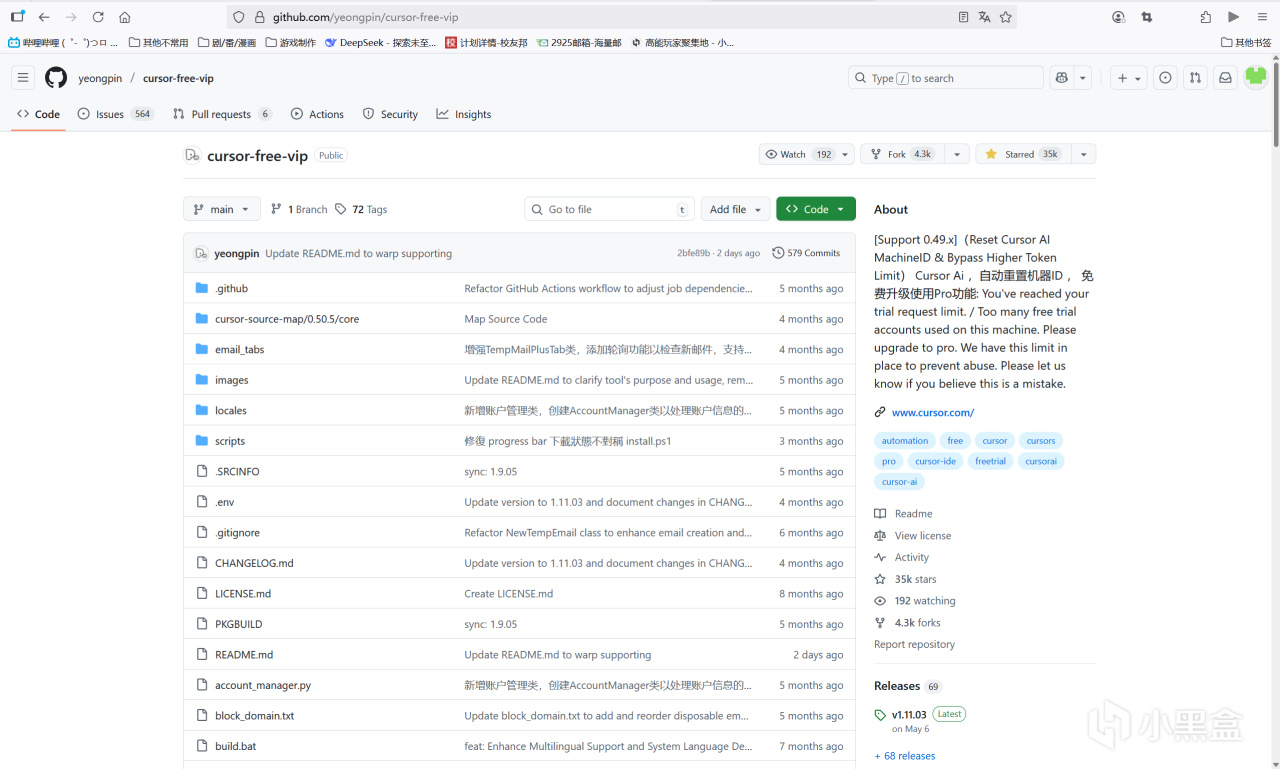The height and width of the screenshot is (769, 1280).
Task: Expand the Watch notifications dropdown
Action: point(846,154)
